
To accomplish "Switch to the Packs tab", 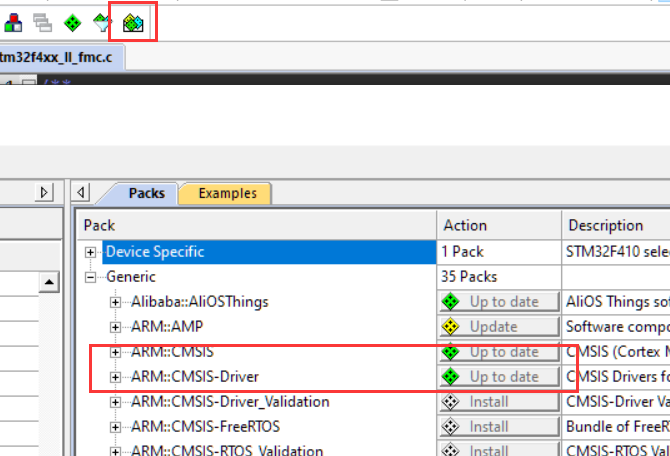I will tap(146, 193).
